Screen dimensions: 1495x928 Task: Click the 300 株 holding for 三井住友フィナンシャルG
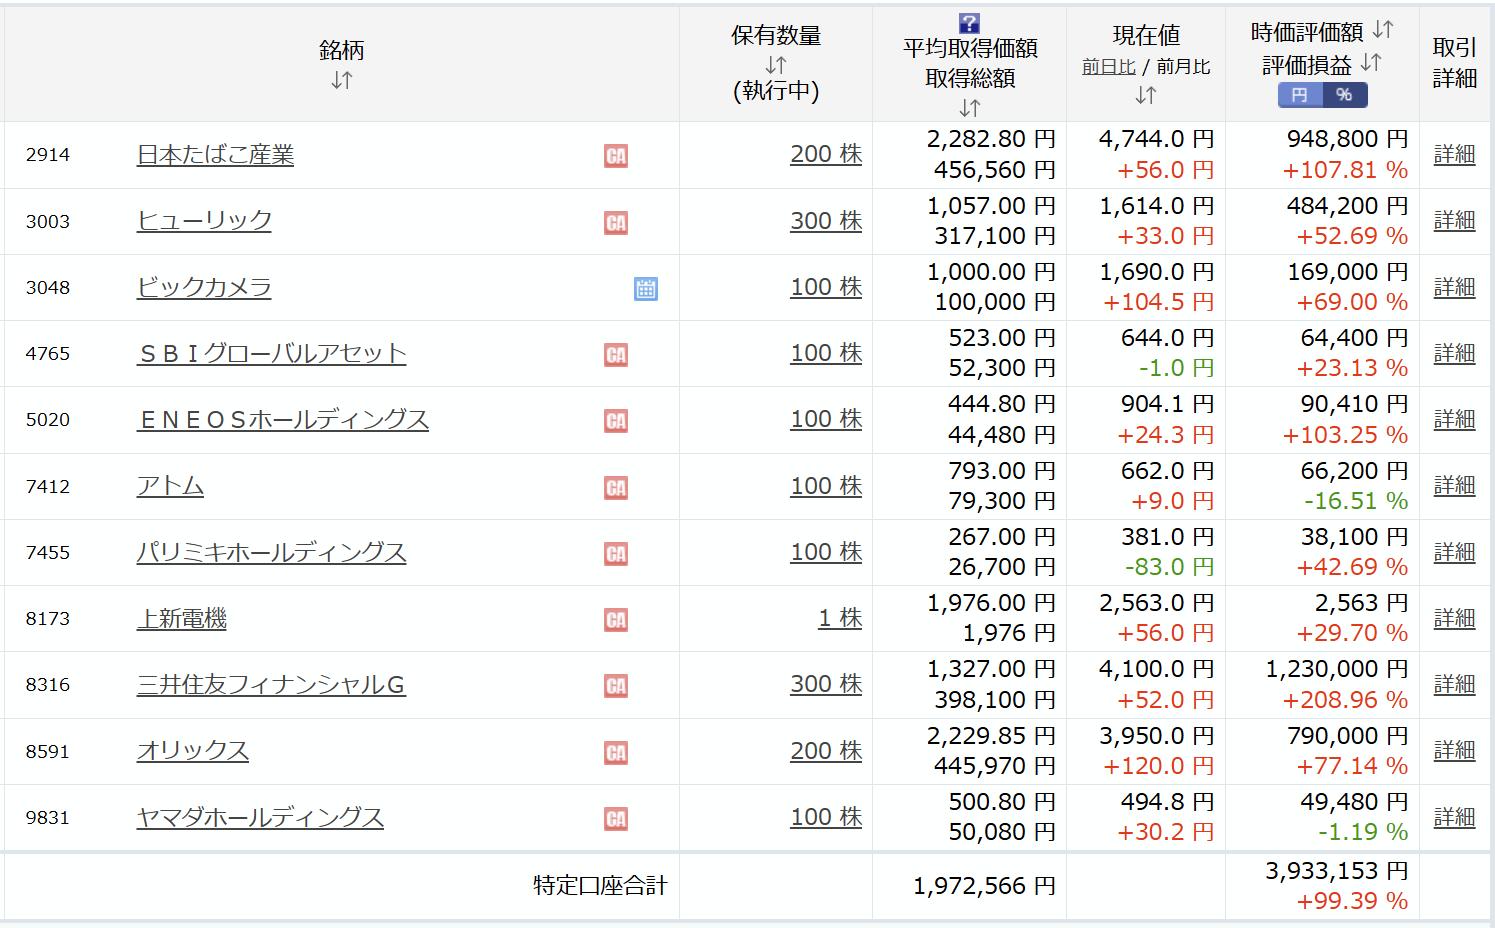[x=825, y=685]
